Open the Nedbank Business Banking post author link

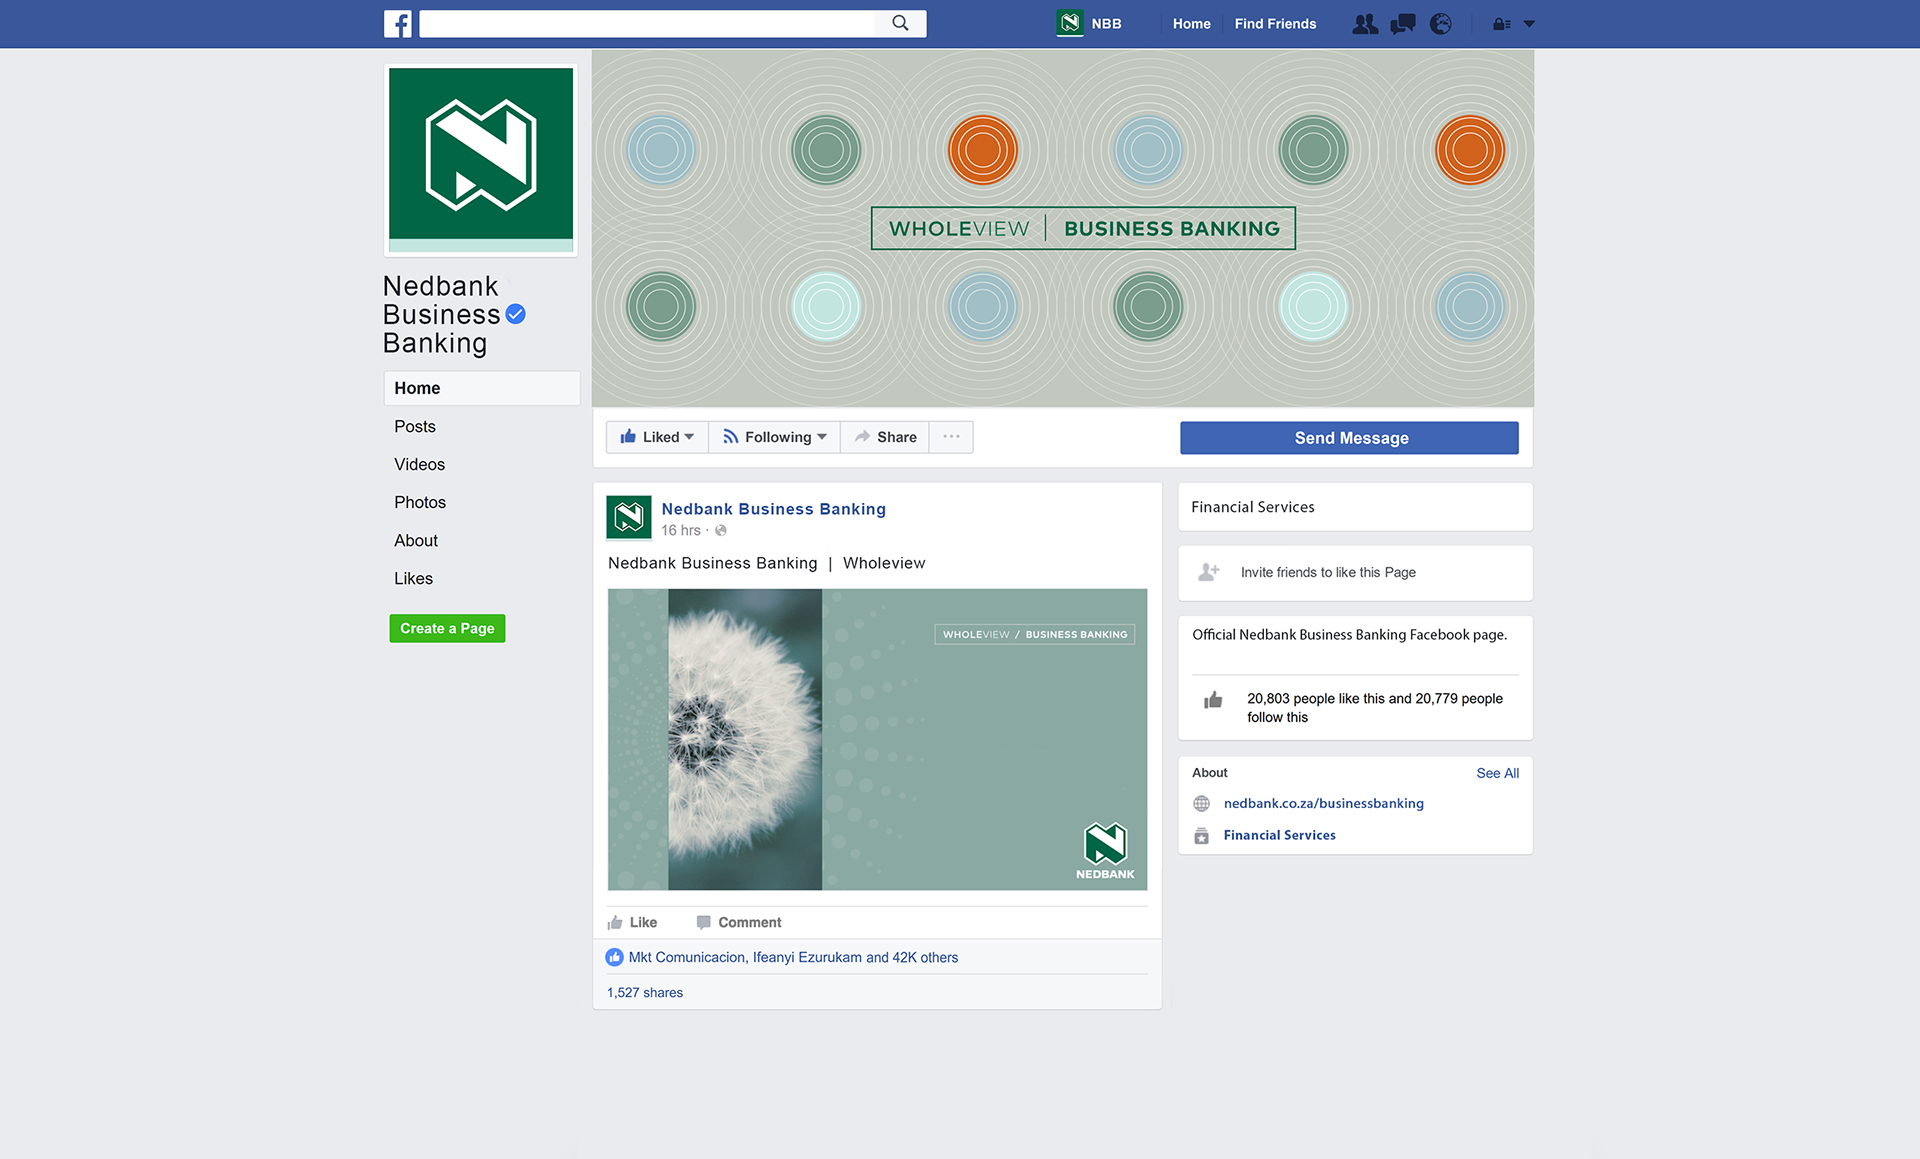tap(773, 509)
